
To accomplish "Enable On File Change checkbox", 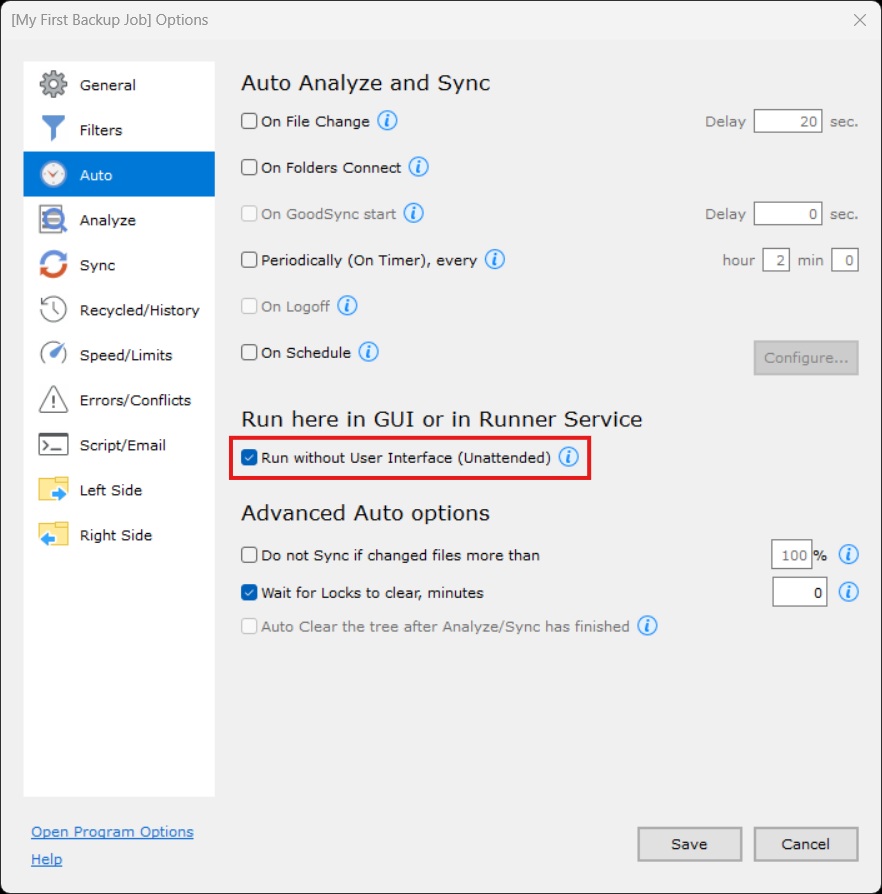I will 249,121.
